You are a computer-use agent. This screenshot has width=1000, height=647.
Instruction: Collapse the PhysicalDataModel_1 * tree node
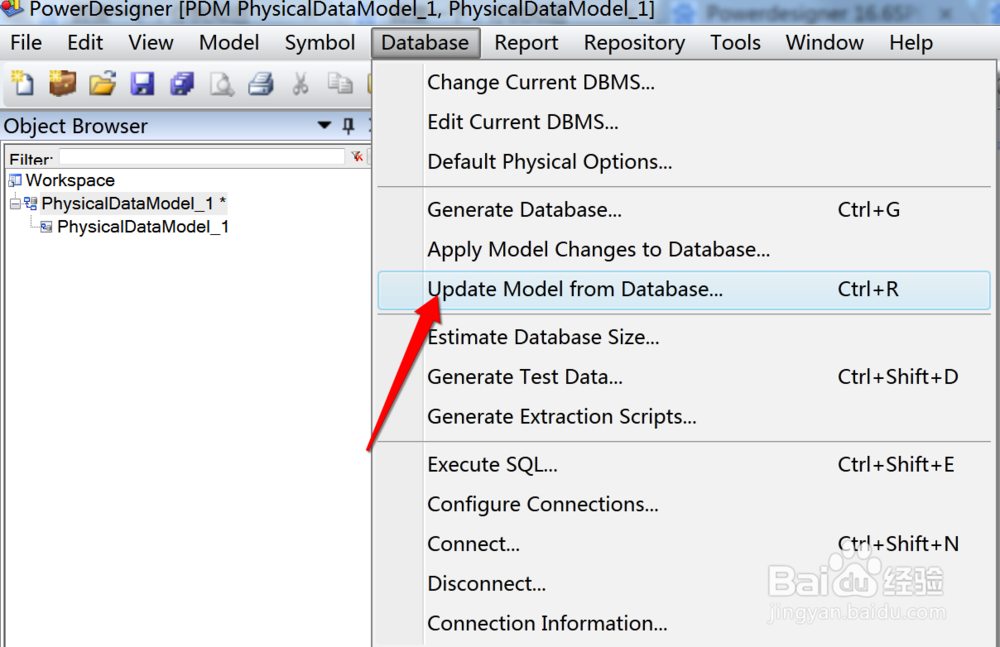(x=15, y=204)
